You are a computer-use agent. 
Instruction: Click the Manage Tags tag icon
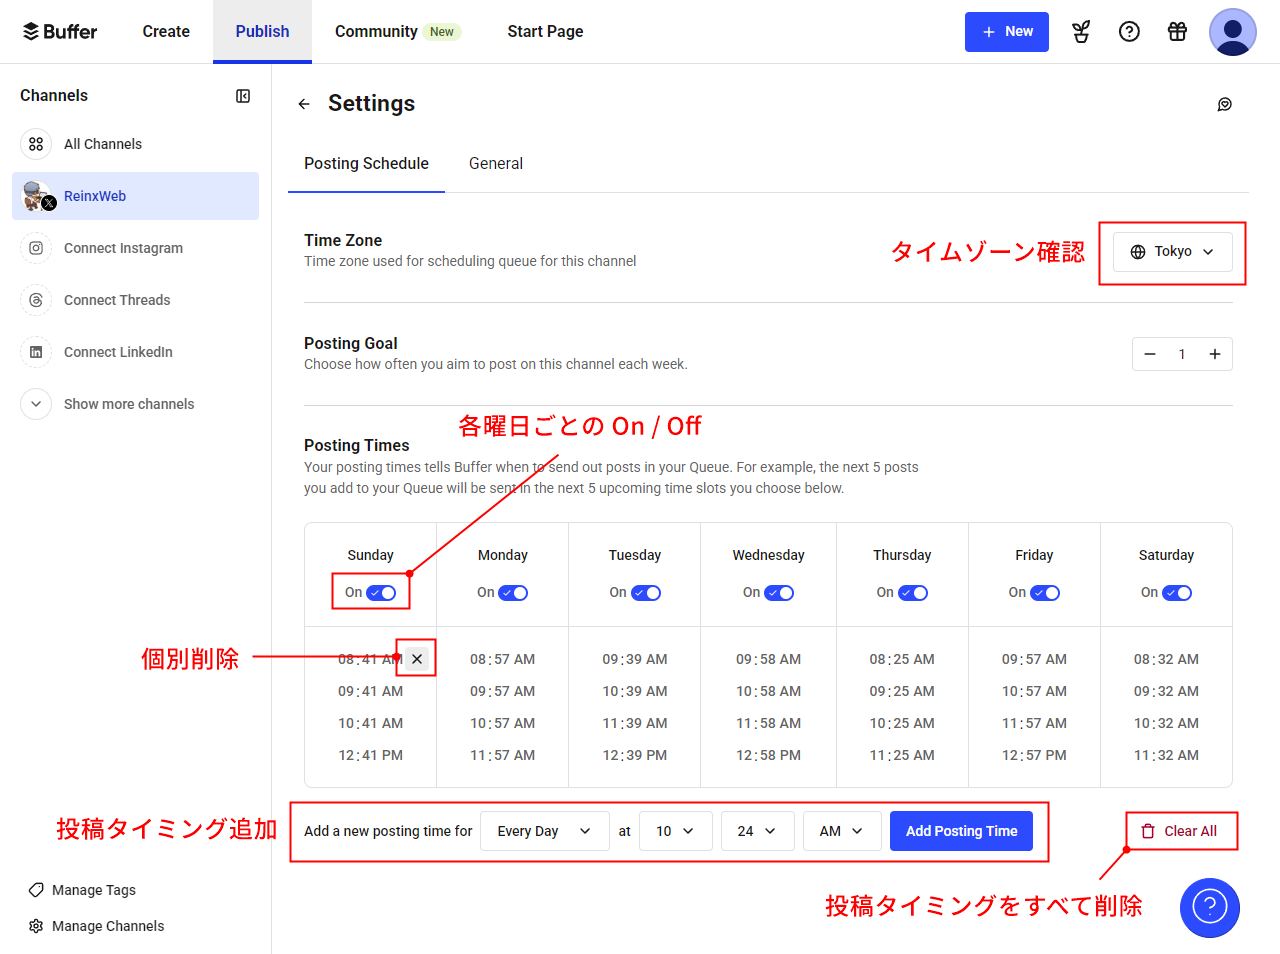coord(36,890)
